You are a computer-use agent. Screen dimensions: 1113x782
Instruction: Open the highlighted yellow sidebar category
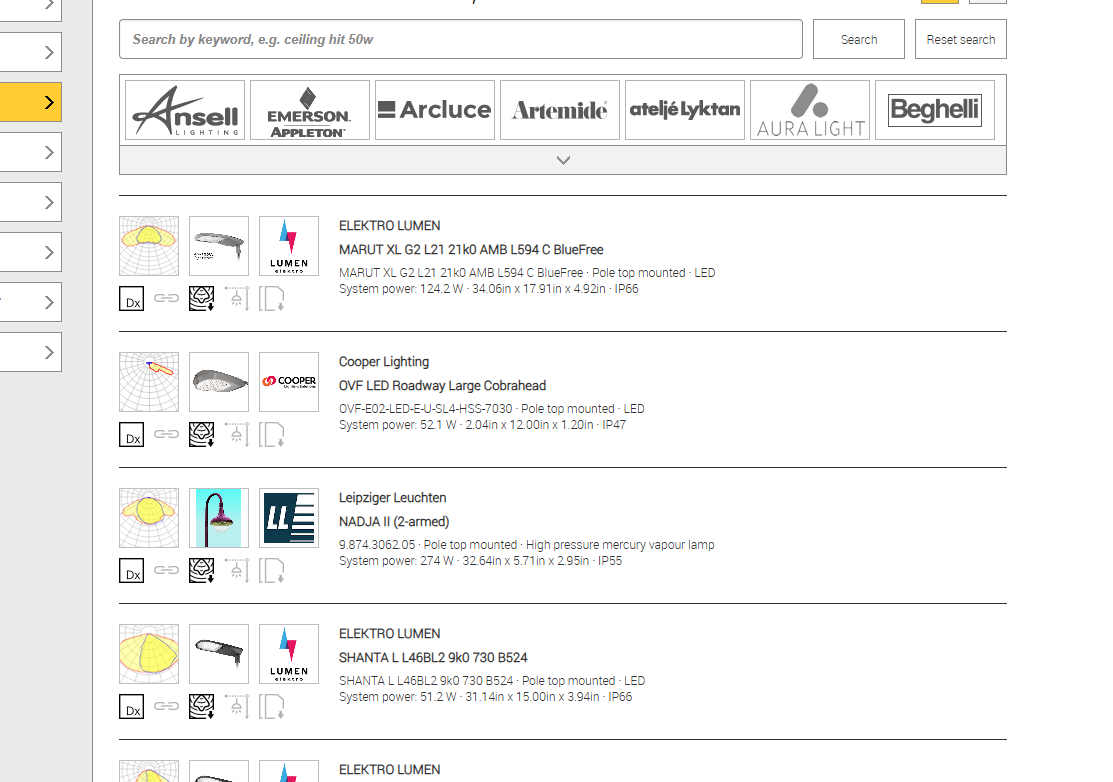tap(31, 102)
